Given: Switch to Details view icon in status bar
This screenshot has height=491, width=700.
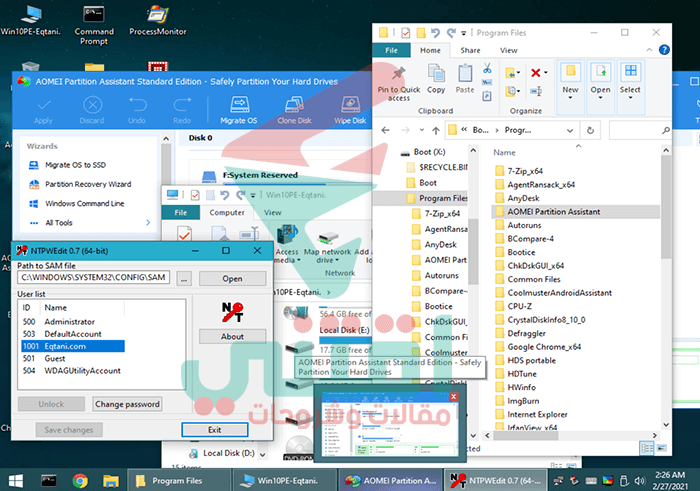Looking at the screenshot, I should [x=646, y=448].
